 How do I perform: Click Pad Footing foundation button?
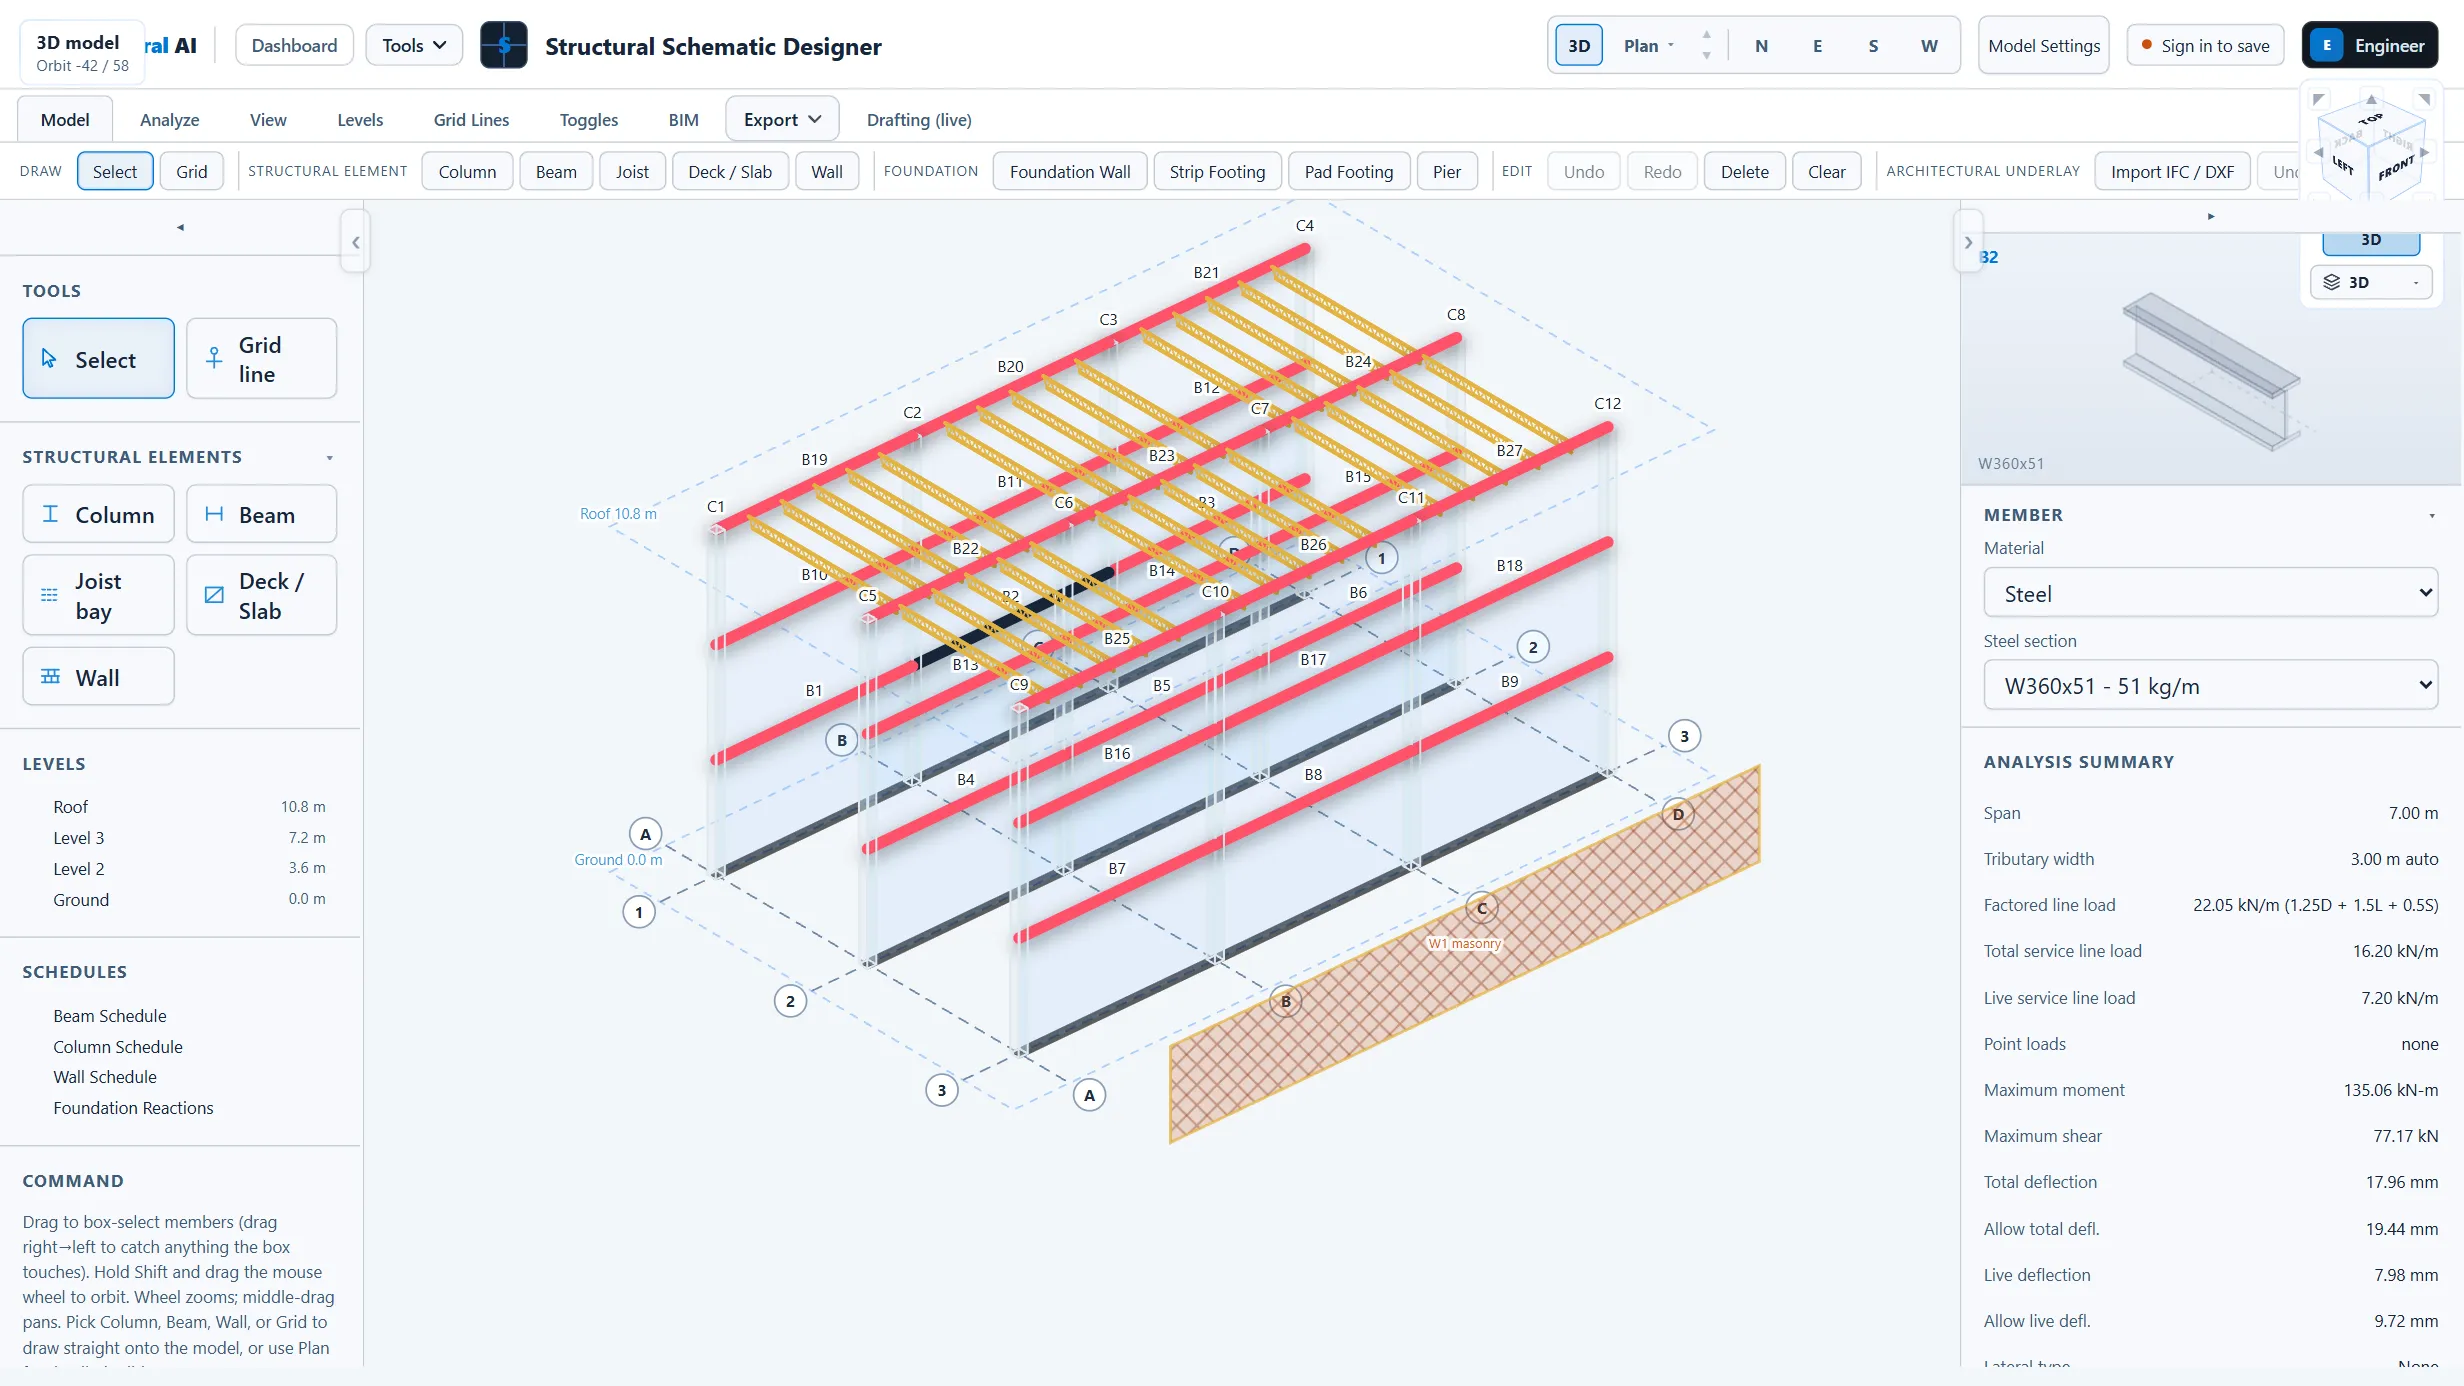[x=1349, y=171]
